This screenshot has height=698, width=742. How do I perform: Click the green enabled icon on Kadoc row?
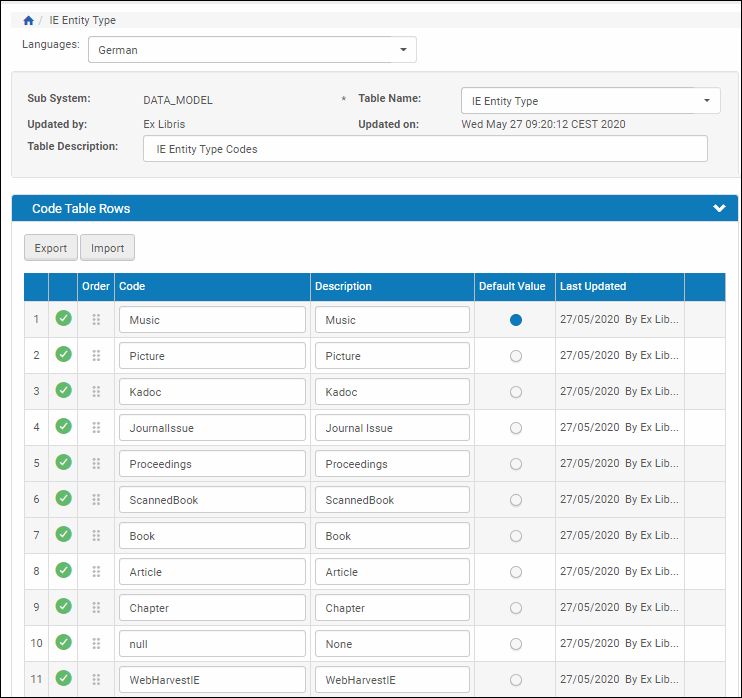(x=63, y=391)
